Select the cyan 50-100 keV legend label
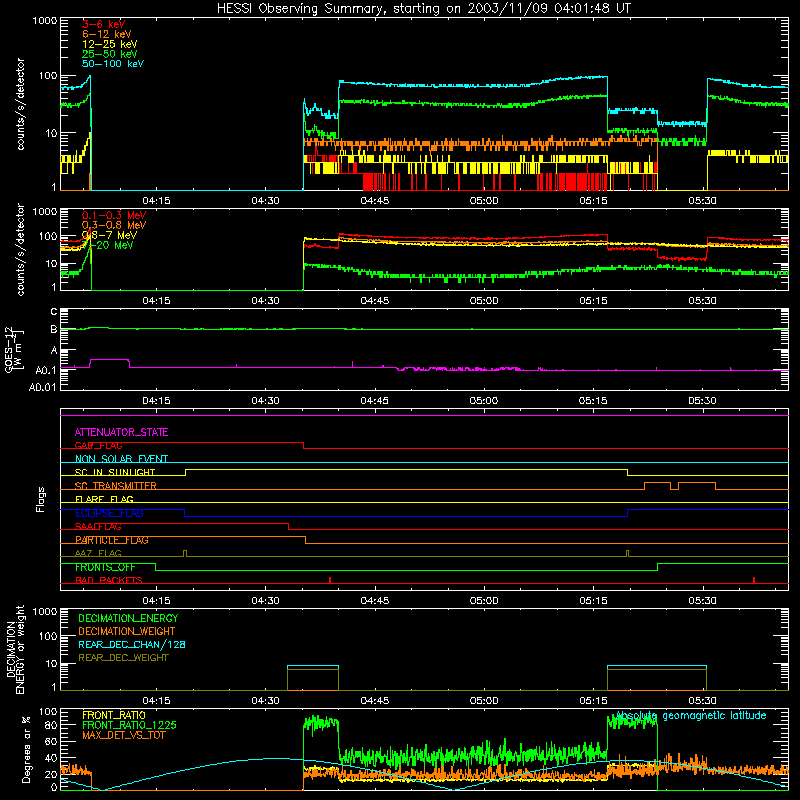Viewport: 800px width, 800px height. (113, 64)
